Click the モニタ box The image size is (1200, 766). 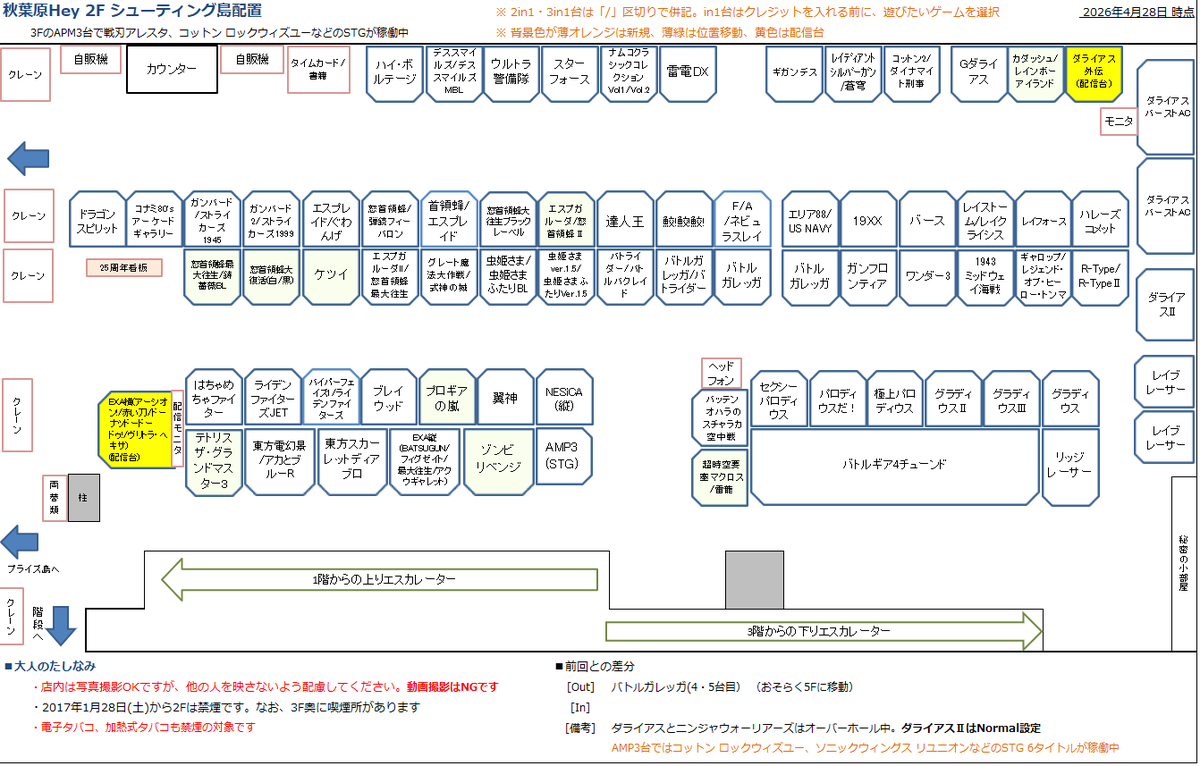click(x=1118, y=121)
